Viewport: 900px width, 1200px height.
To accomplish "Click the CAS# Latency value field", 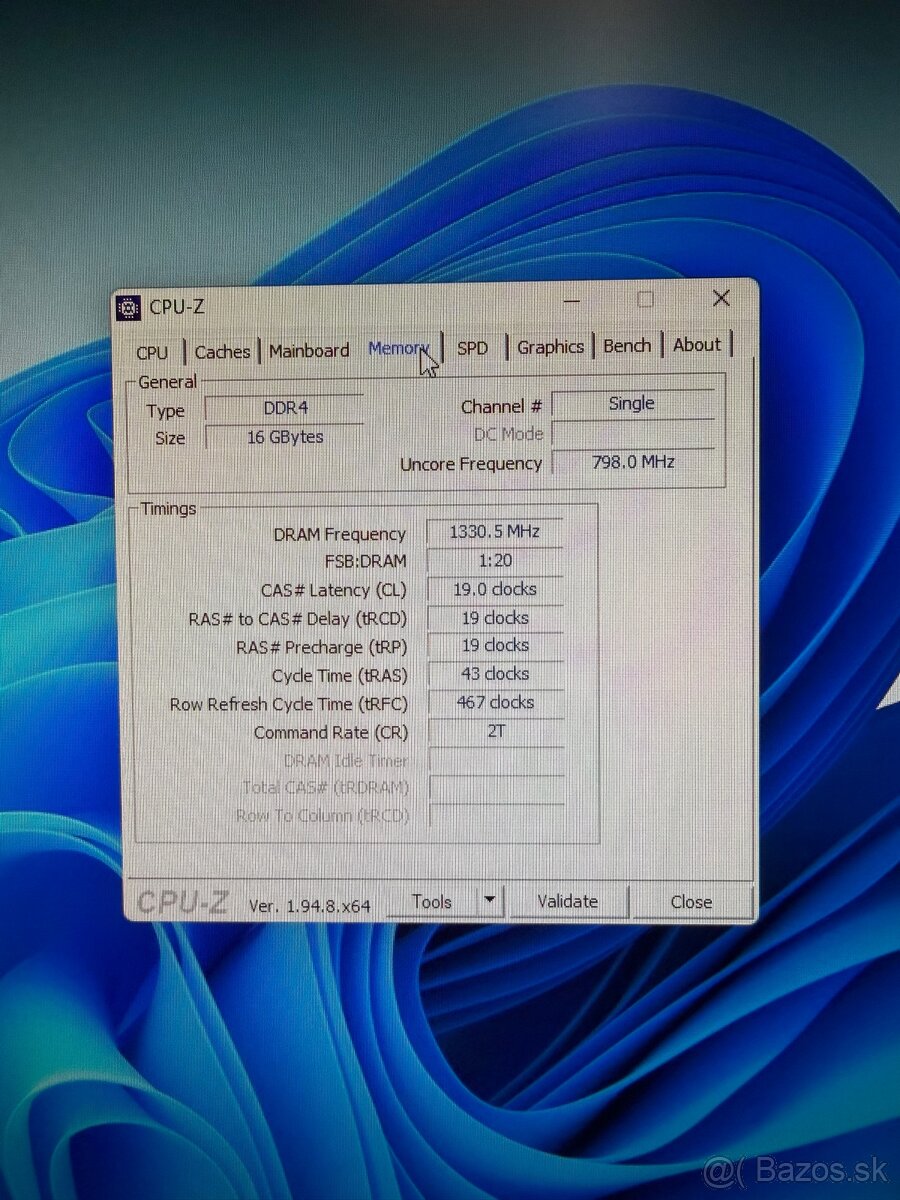I will [x=494, y=589].
